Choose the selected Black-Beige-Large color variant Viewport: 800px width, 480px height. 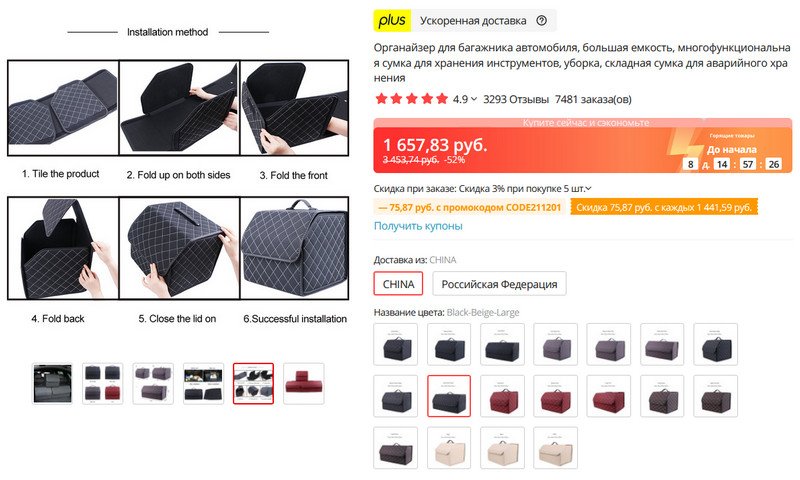pyautogui.click(x=449, y=396)
